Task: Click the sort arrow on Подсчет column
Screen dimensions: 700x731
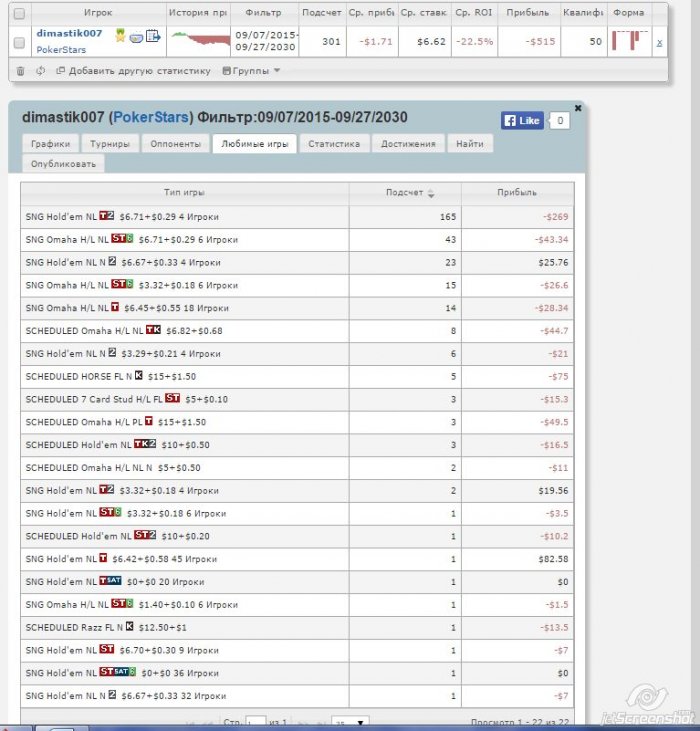Action: pyautogui.click(x=431, y=193)
